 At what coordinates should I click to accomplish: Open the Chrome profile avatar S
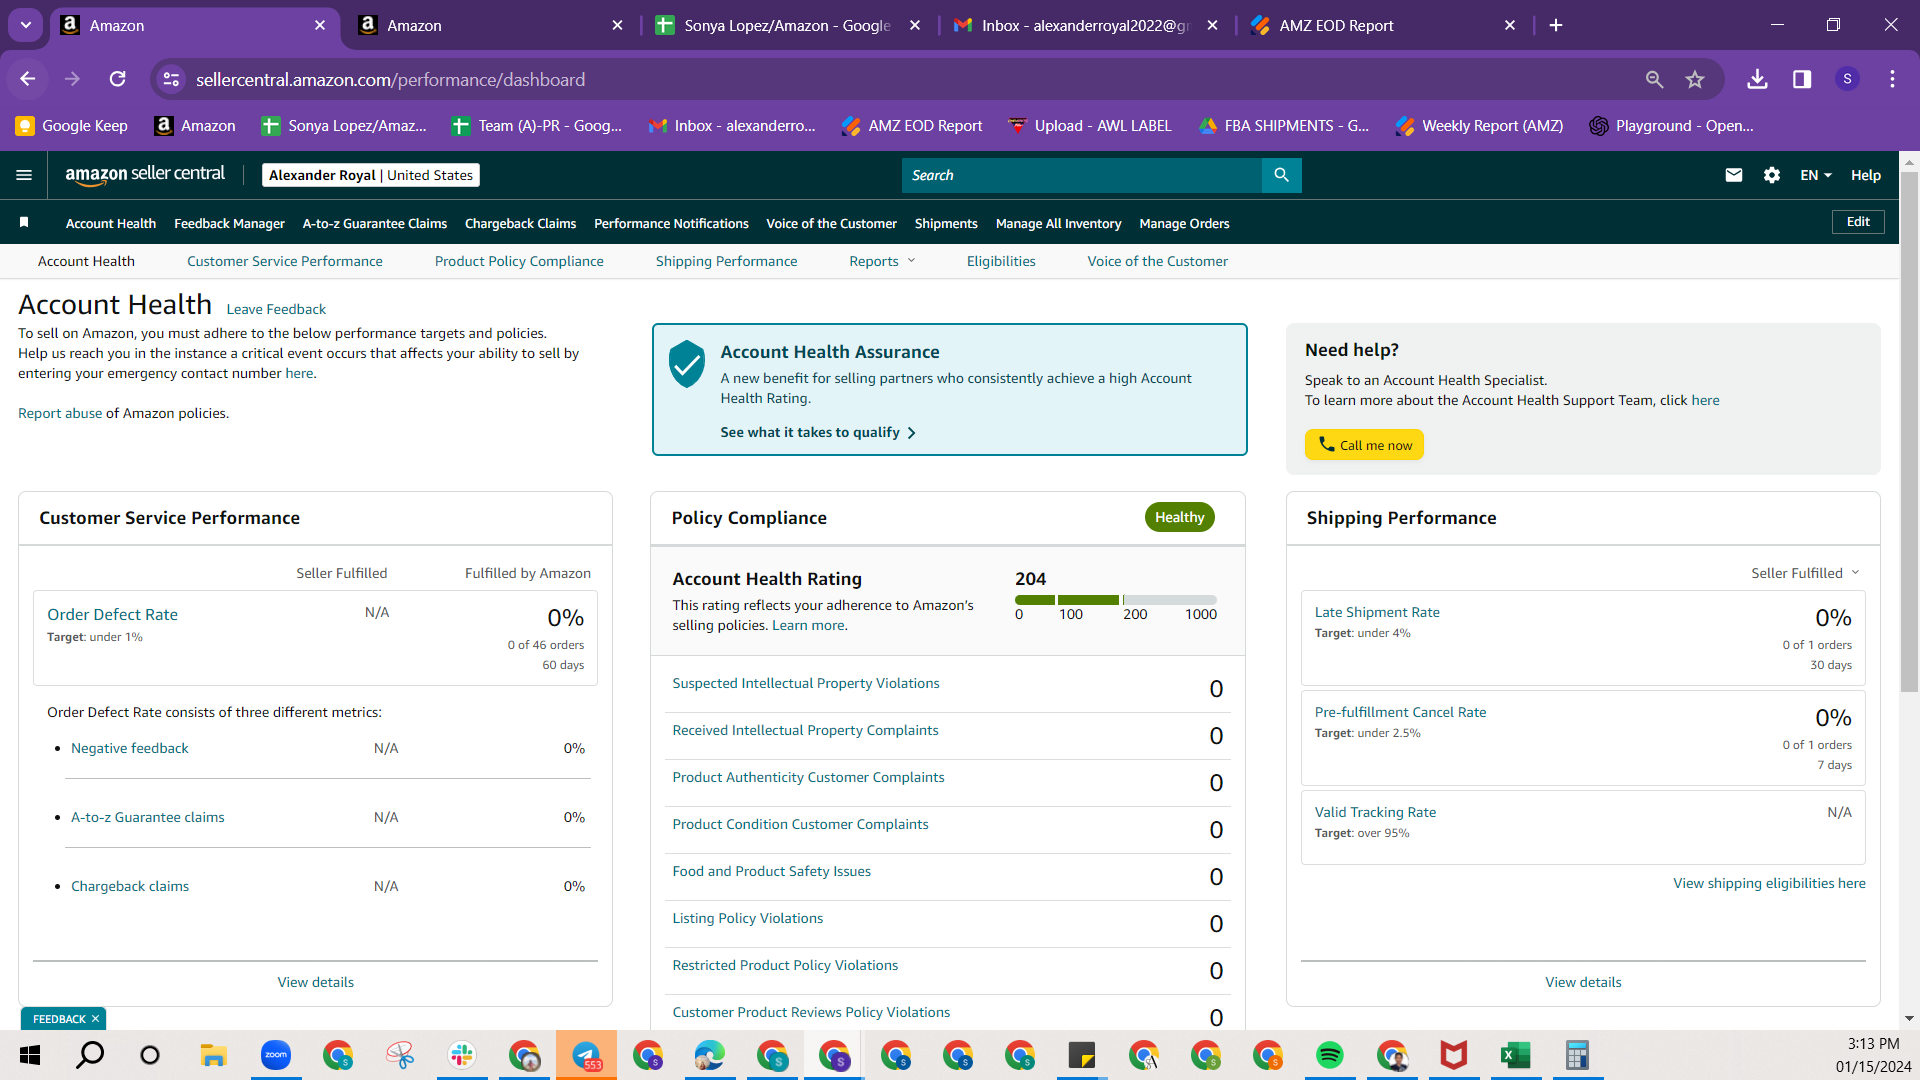pyautogui.click(x=1847, y=79)
